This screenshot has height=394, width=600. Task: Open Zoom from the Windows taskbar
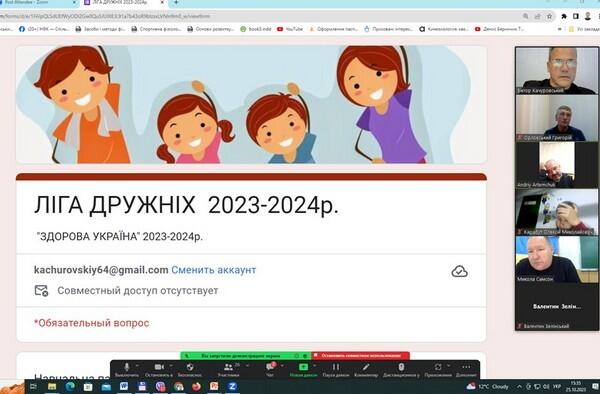click(x=232, y=387)
